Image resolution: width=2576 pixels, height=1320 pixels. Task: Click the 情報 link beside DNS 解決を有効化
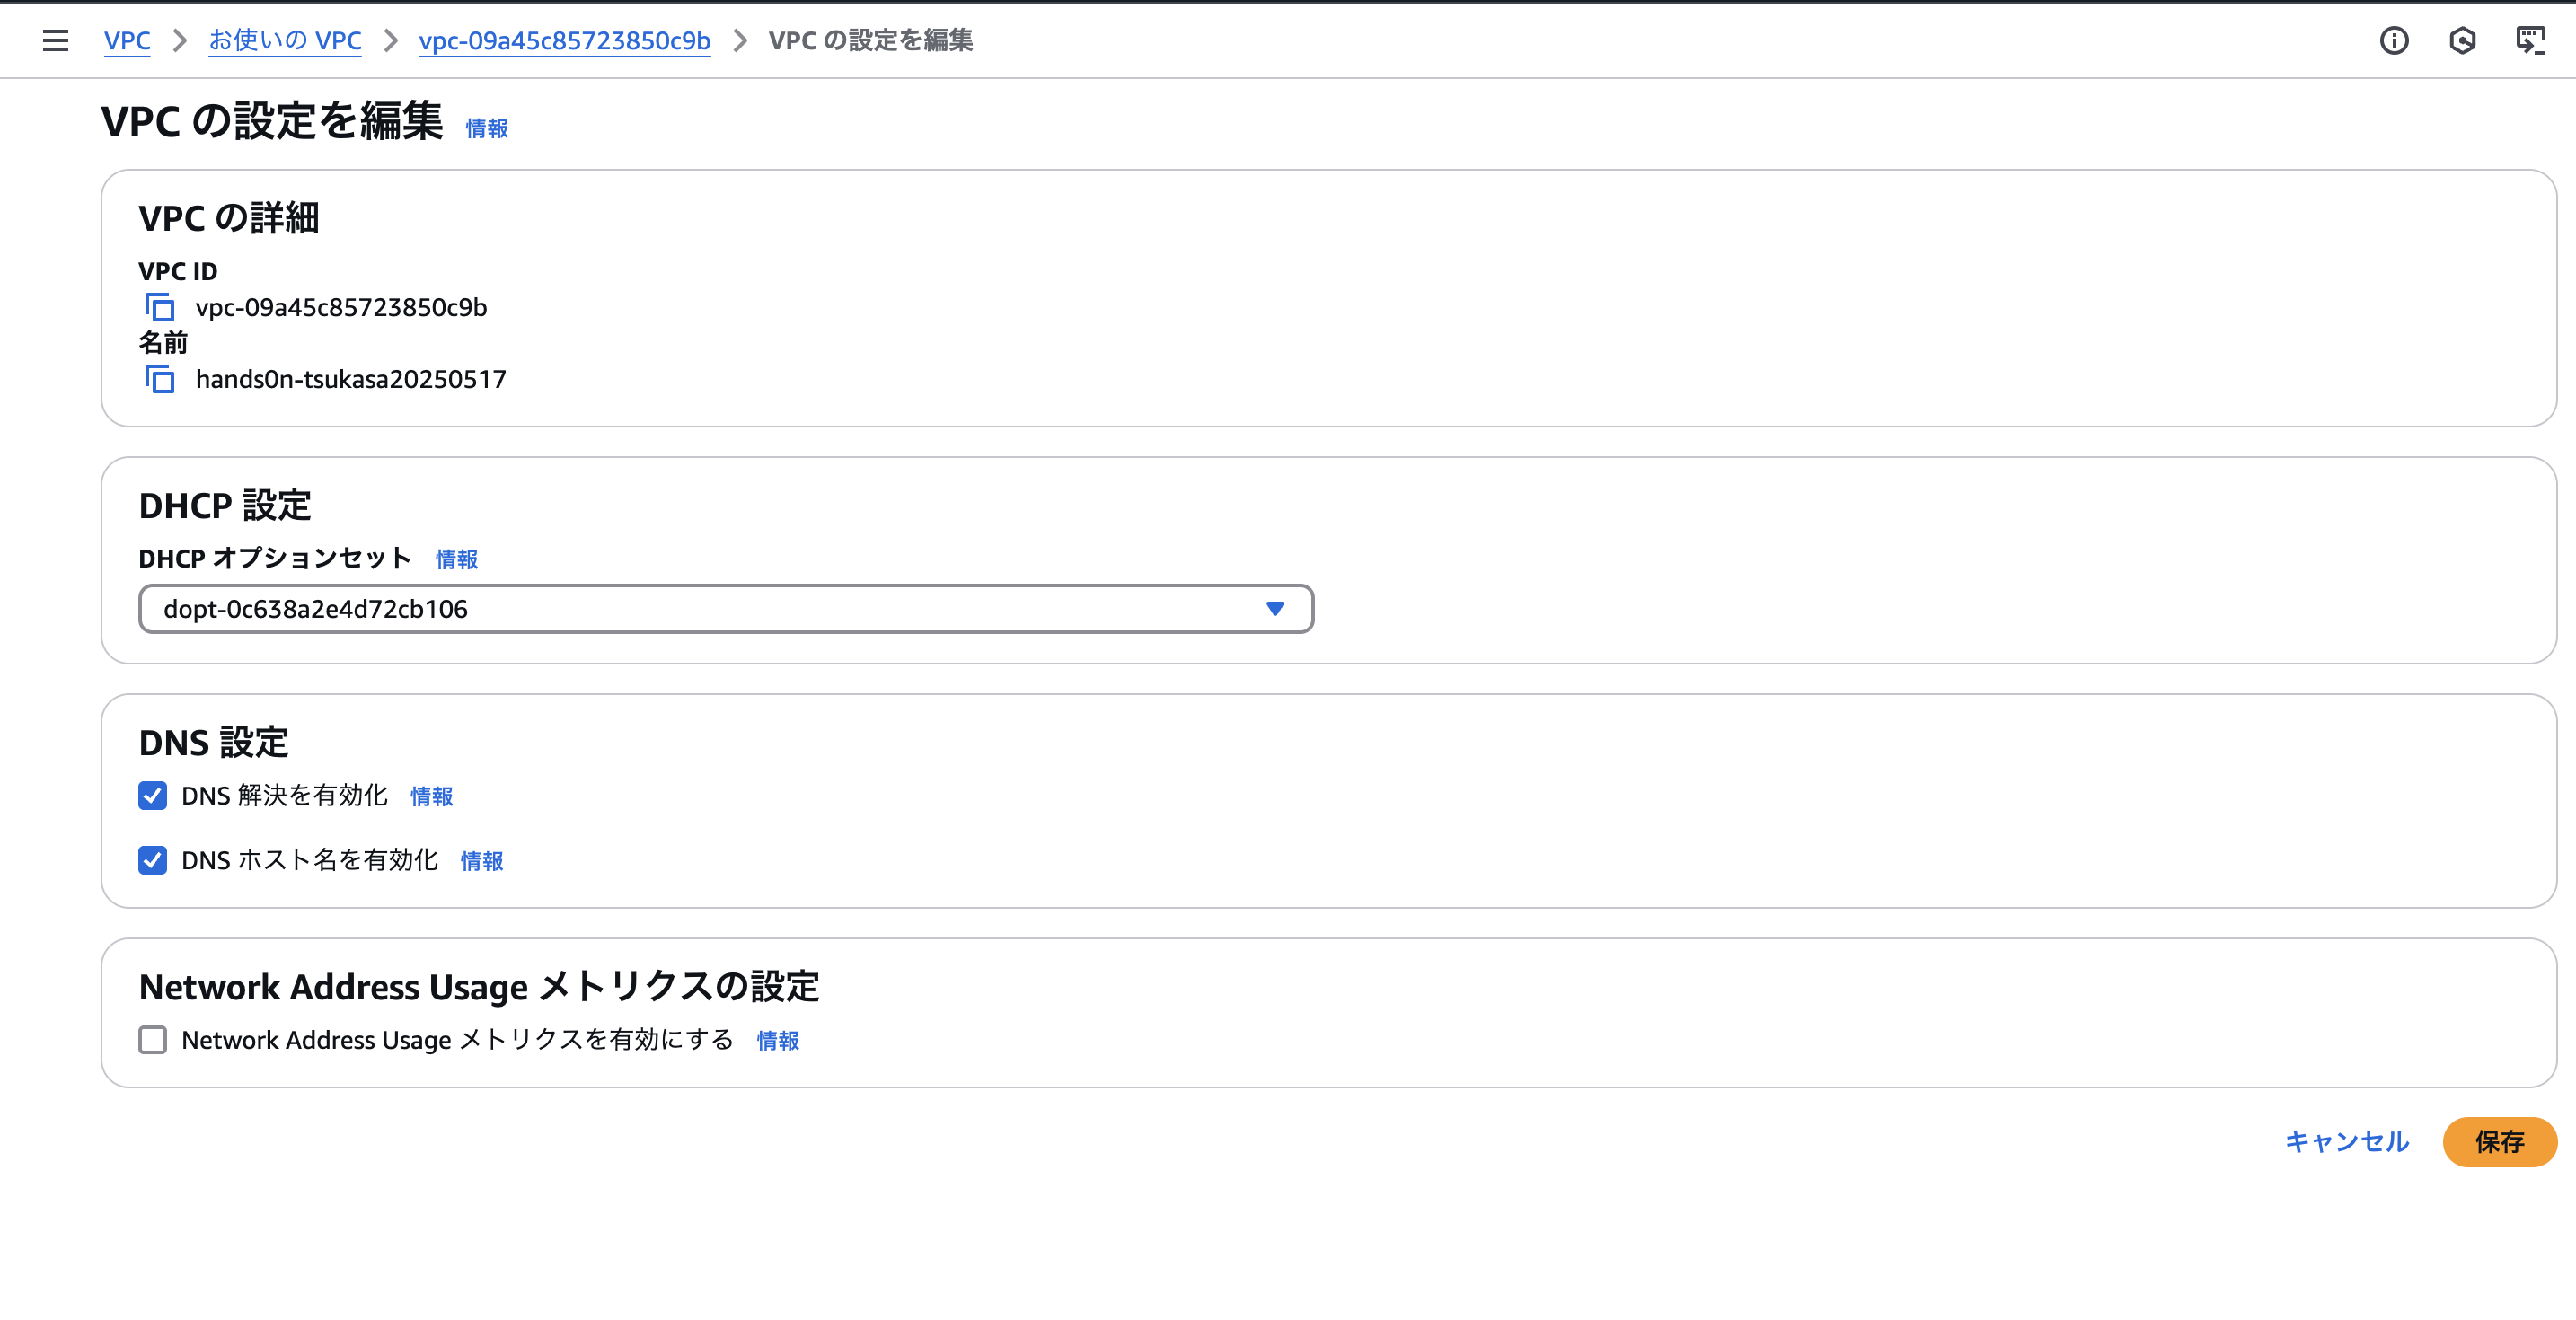[x=431, y=797]
